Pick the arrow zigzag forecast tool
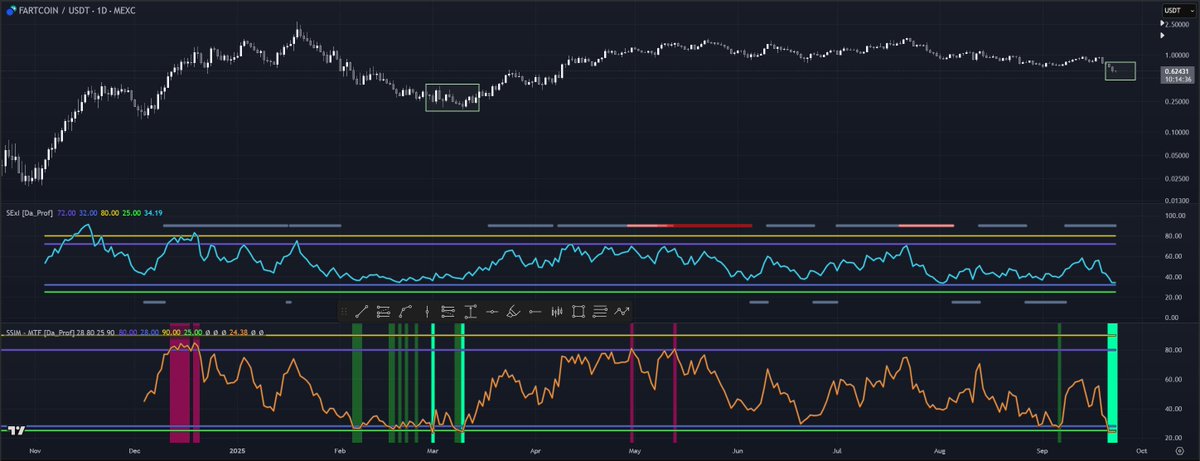This screenshot has height=461, width=1200. point(622,311)
